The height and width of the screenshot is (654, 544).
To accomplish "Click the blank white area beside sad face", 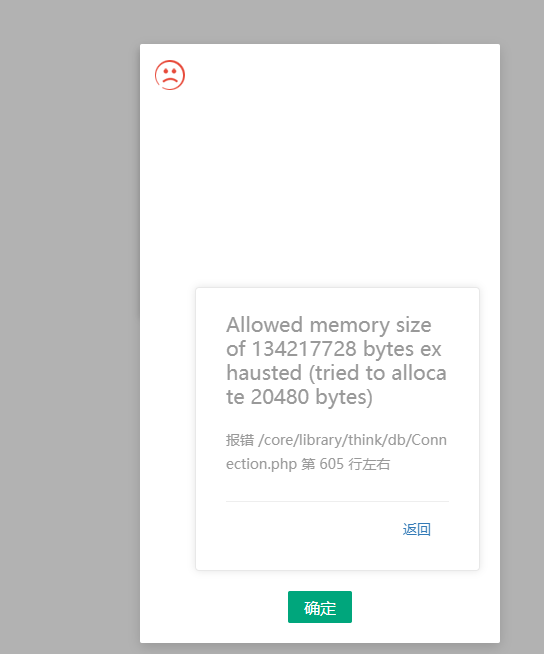I will pos(334,75).
